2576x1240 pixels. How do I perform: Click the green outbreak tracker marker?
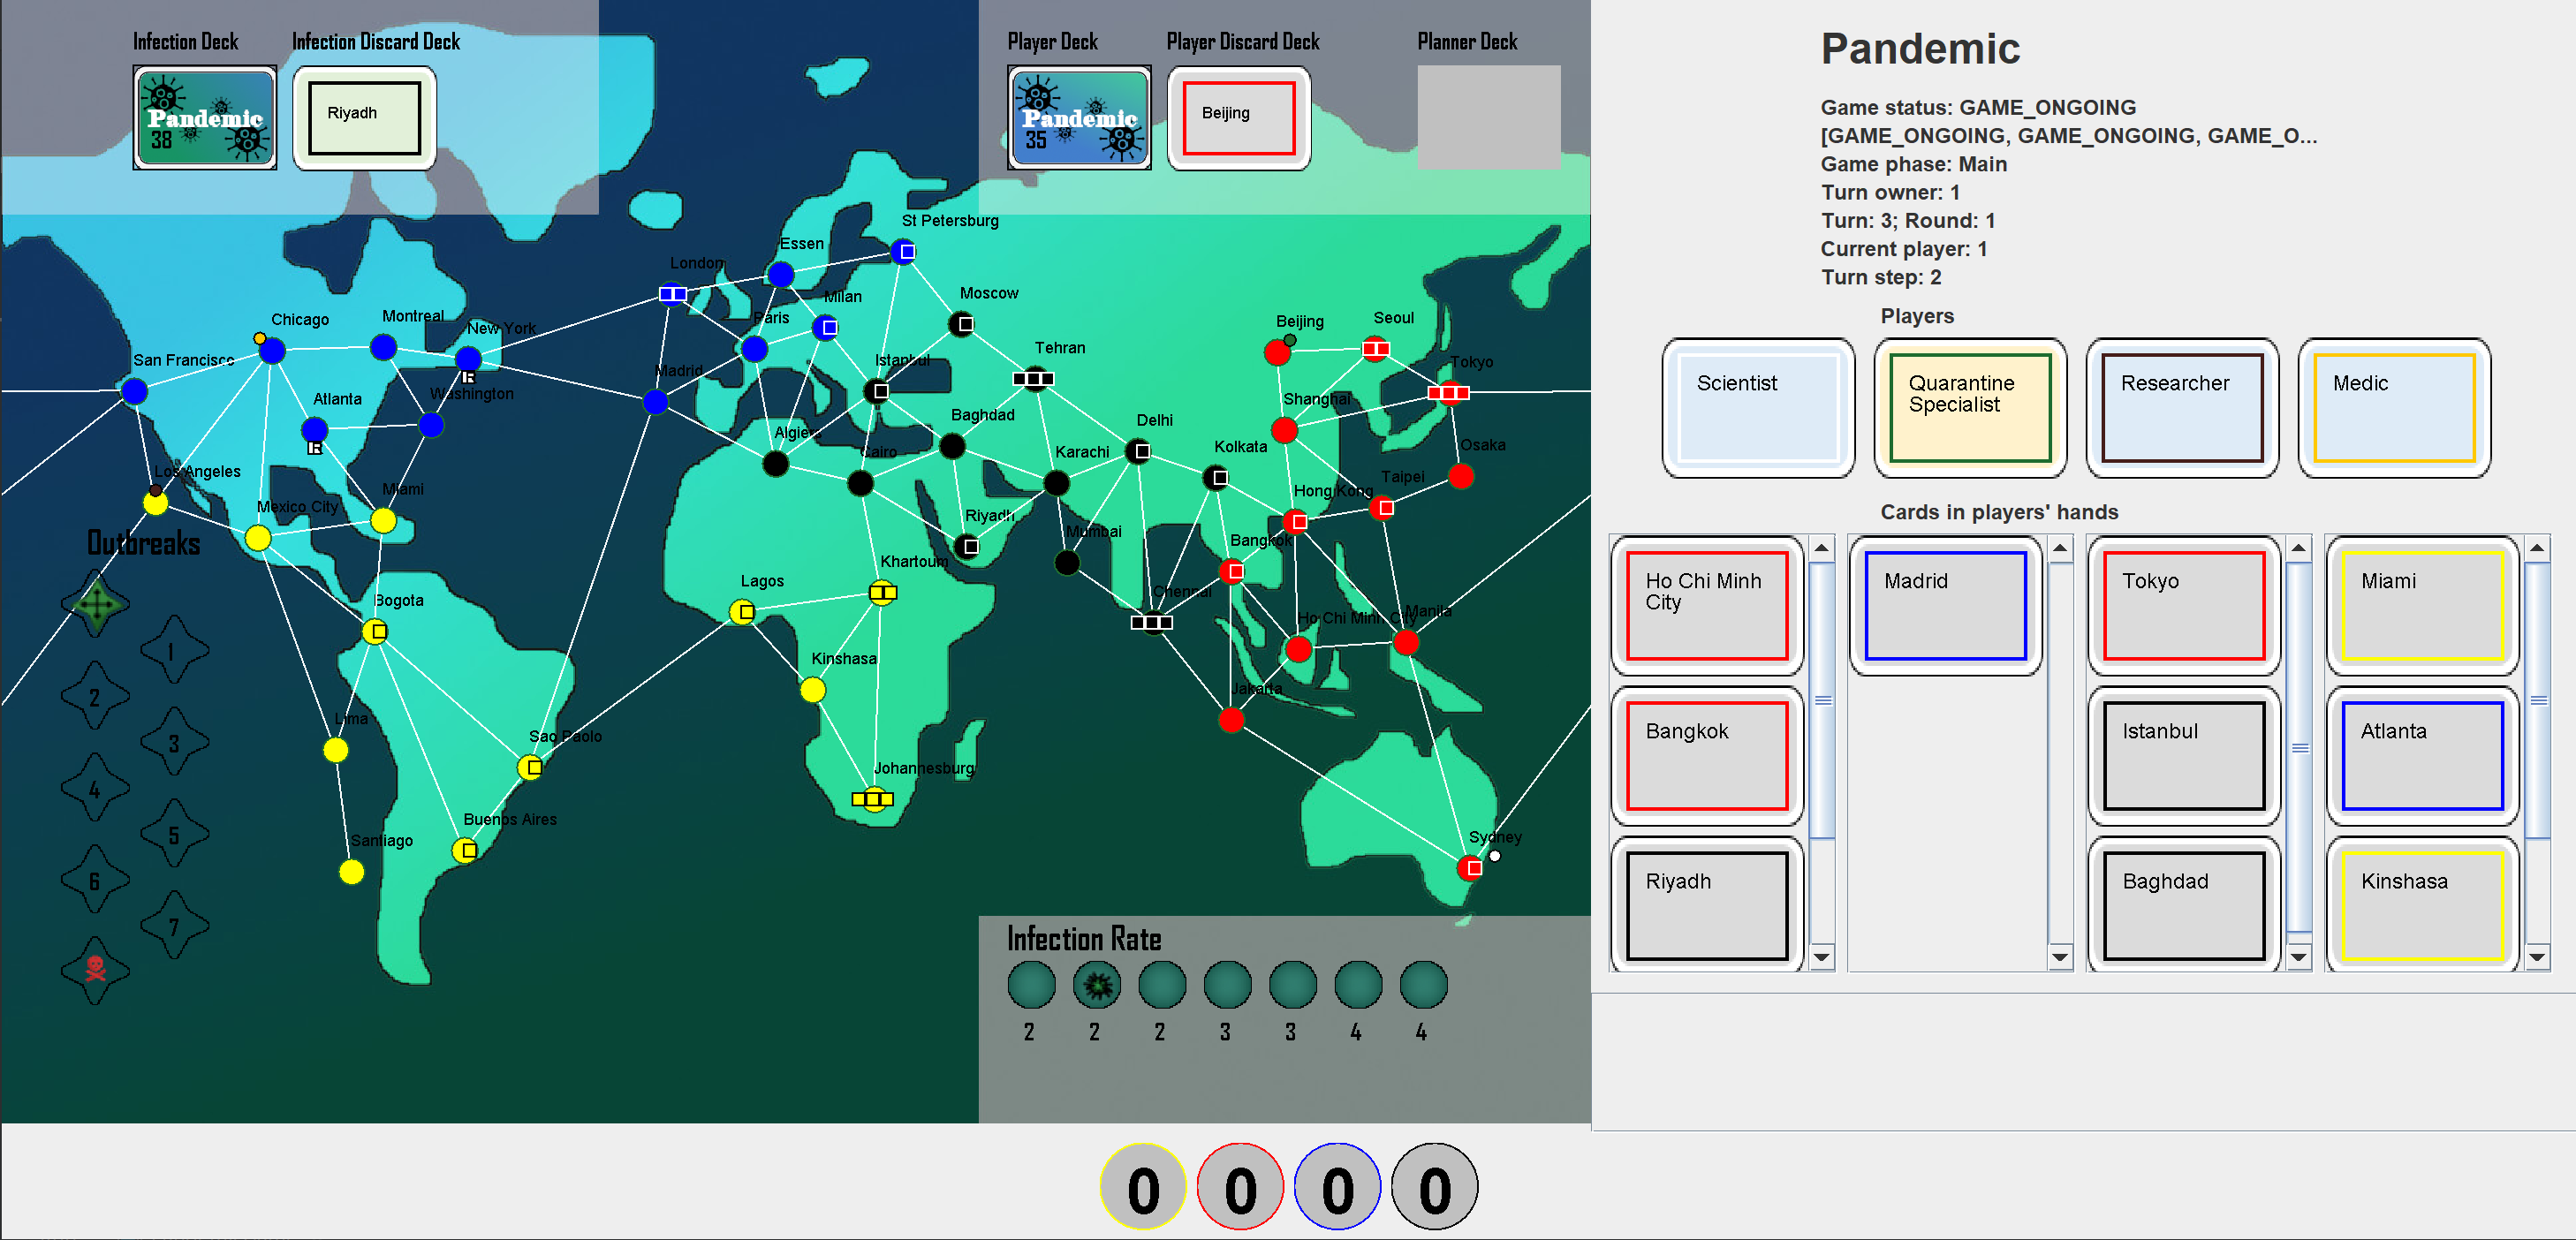coord(96,603)
